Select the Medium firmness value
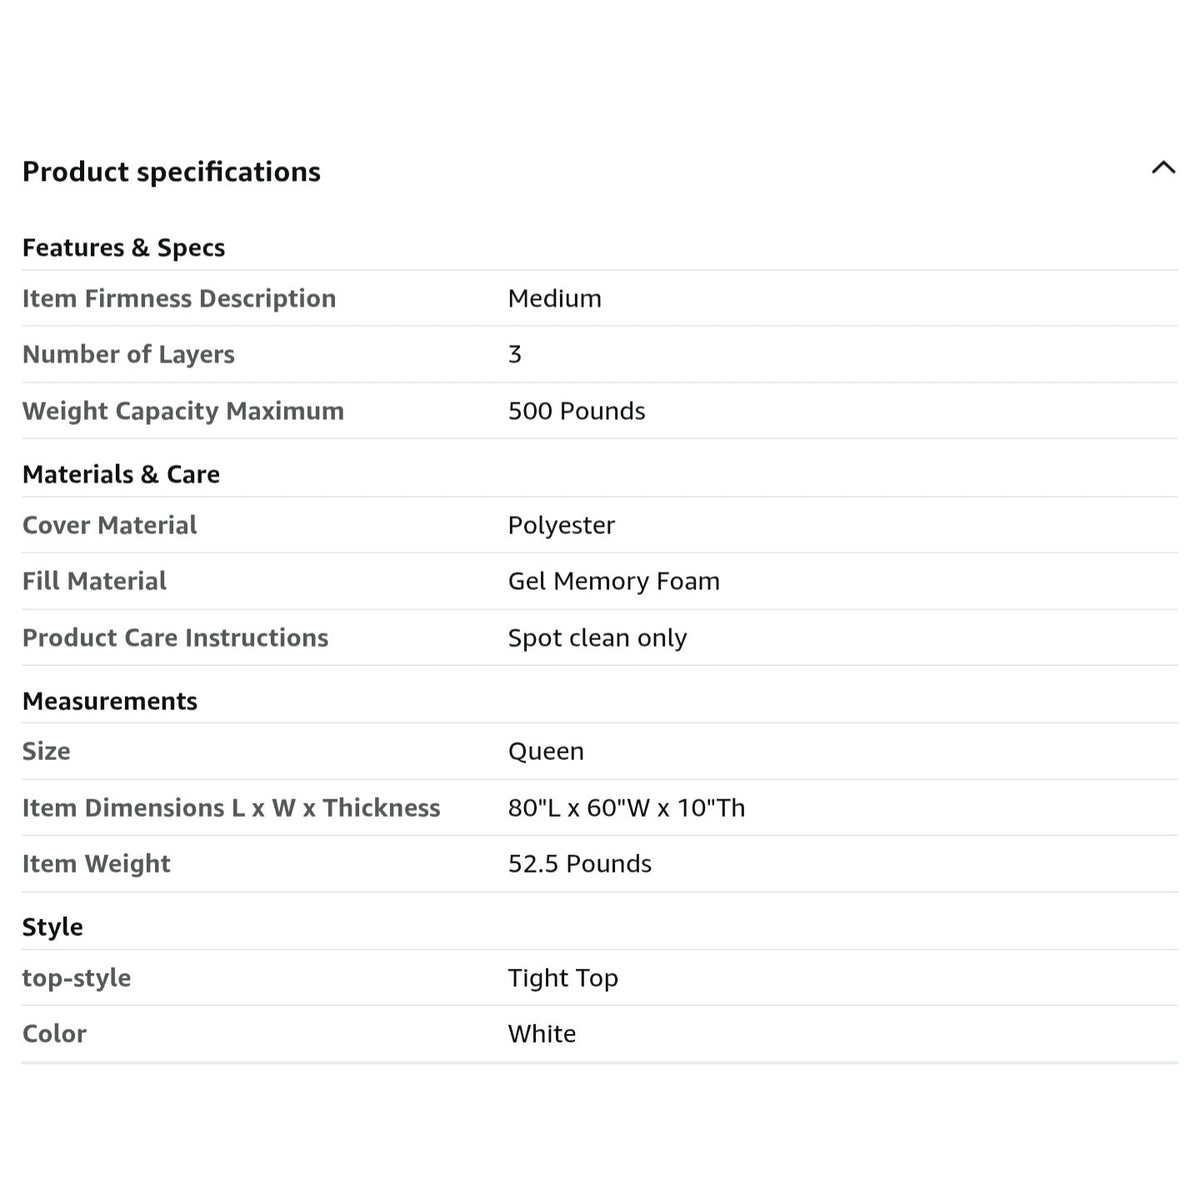This screenshot has width=1200, height=1200. click(x=555, y=298)
